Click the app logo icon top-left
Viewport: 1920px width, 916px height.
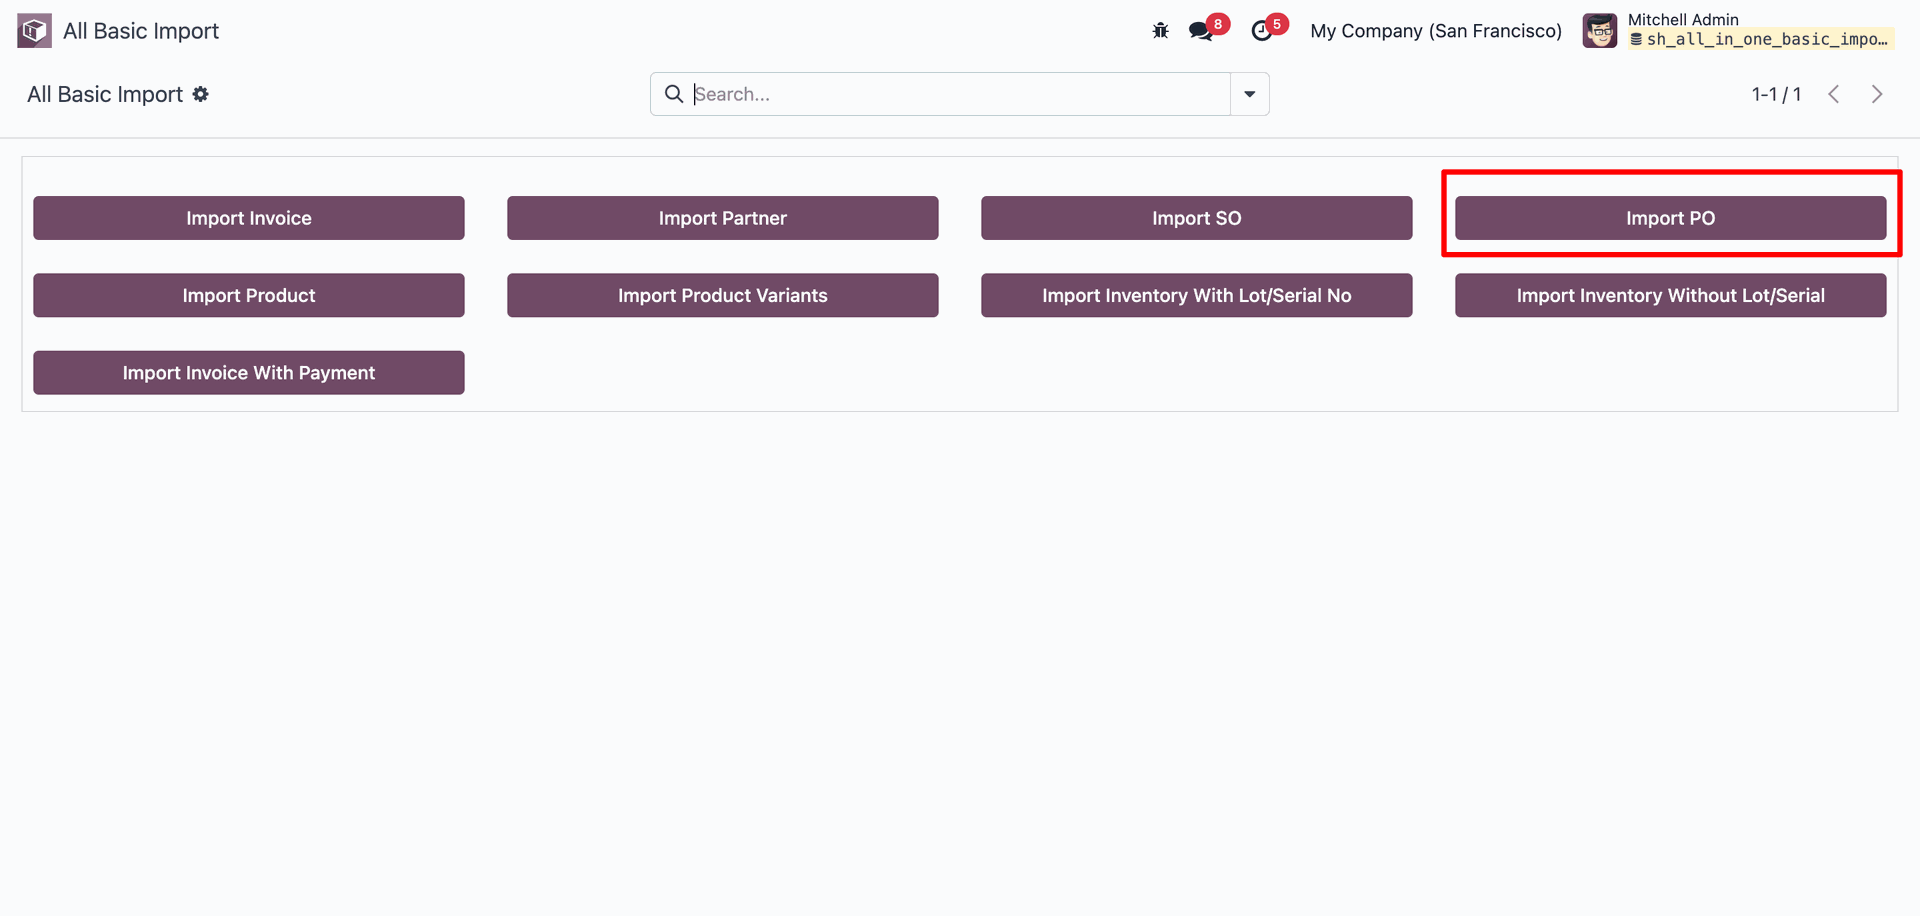coord(34,31)
